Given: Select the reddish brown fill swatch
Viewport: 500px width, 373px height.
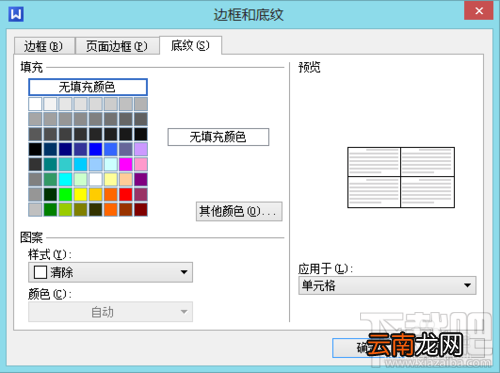Looking at the screenshot, I should (x=126, y=210).
